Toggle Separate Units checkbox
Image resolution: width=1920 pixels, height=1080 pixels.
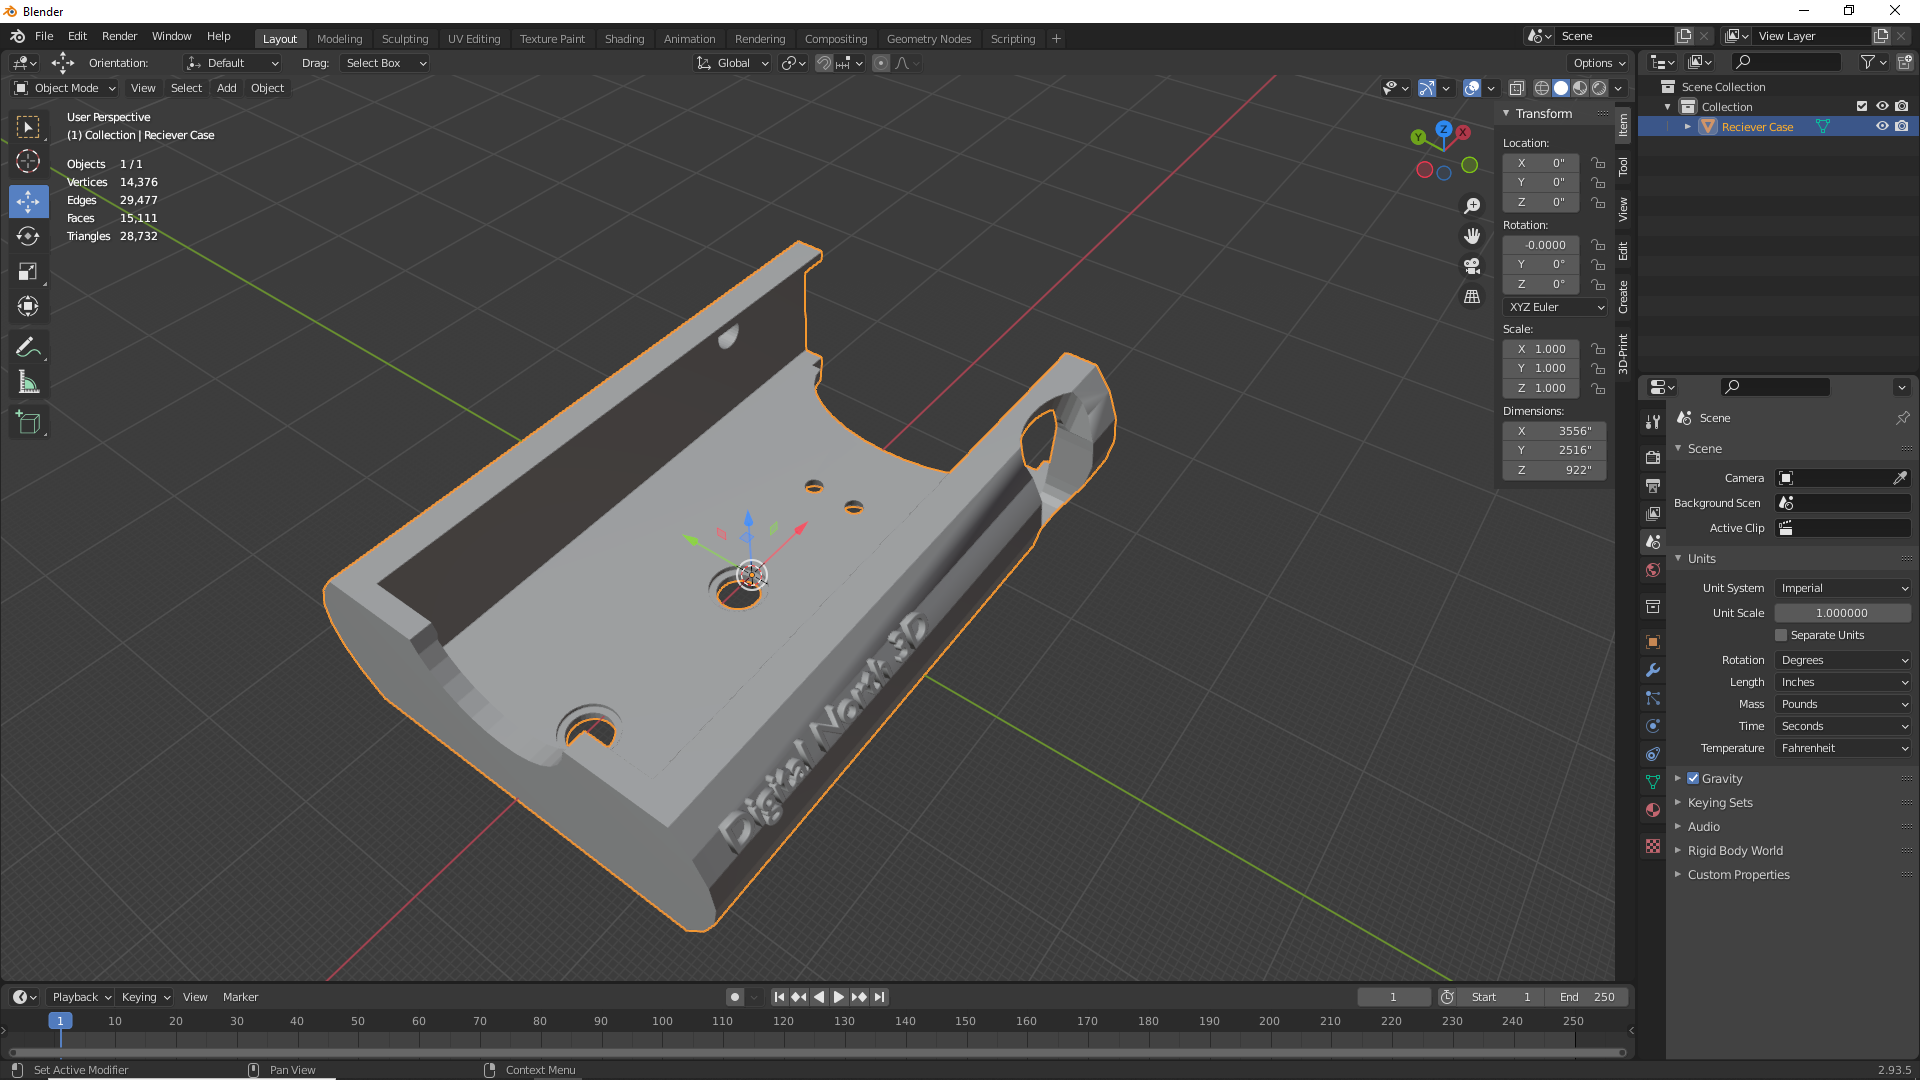[x=1781, y=635]
